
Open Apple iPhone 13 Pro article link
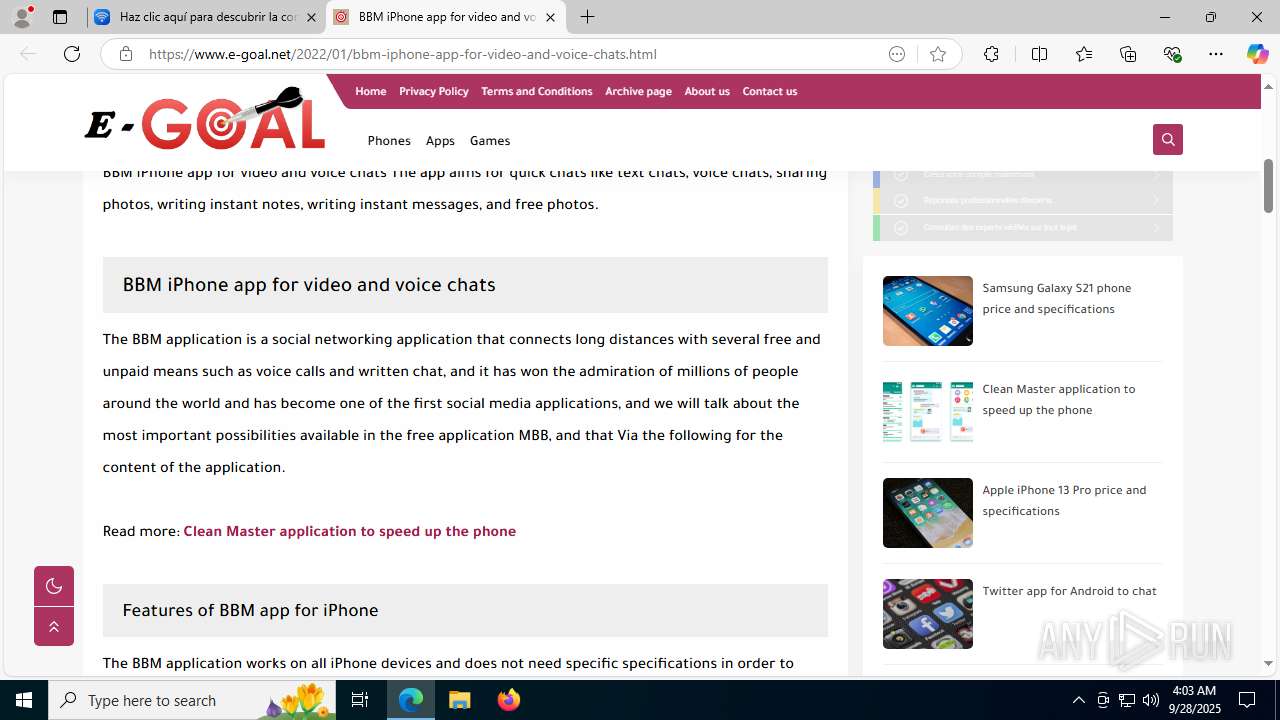pos(1064,500)
